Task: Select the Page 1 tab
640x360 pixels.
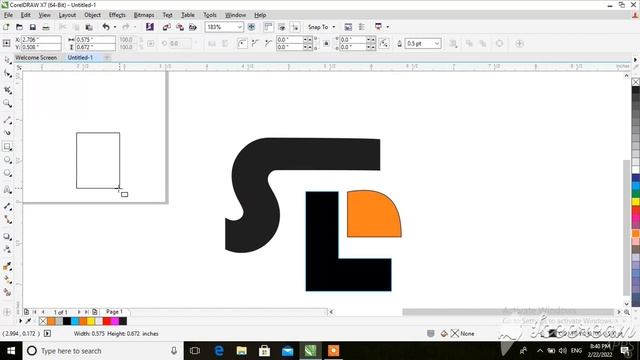Action: (114, 312)
